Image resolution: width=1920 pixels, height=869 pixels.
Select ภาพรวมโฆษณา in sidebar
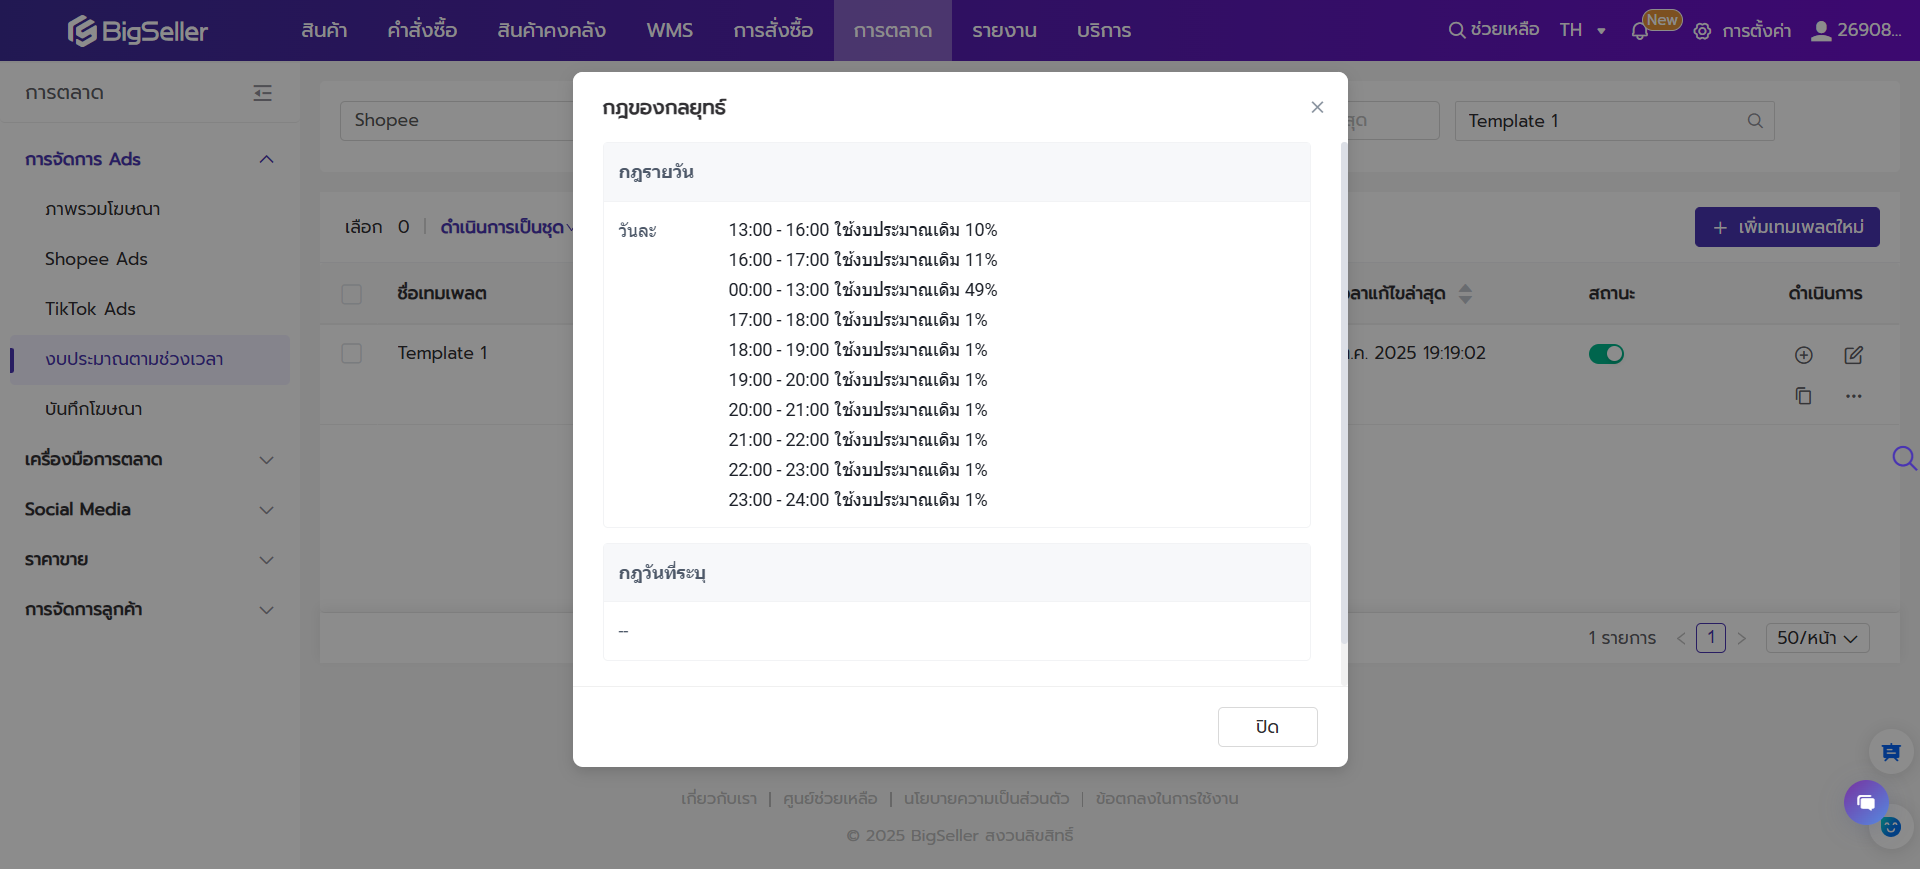click(x=102, y=210)
